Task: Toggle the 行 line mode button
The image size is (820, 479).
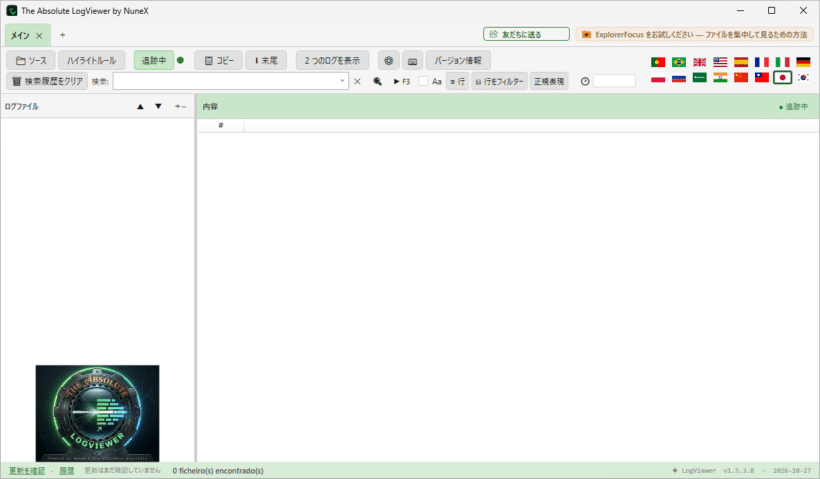Action: 458,81
